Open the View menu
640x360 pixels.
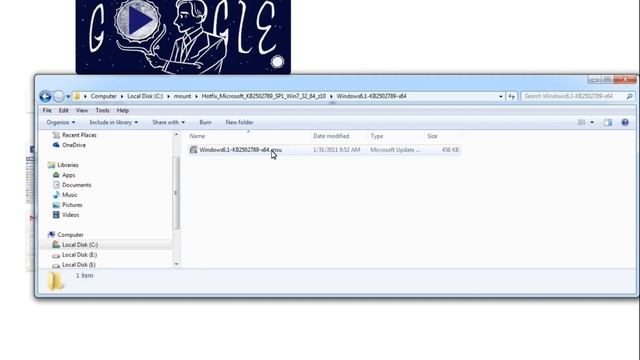tap(82, 110)
